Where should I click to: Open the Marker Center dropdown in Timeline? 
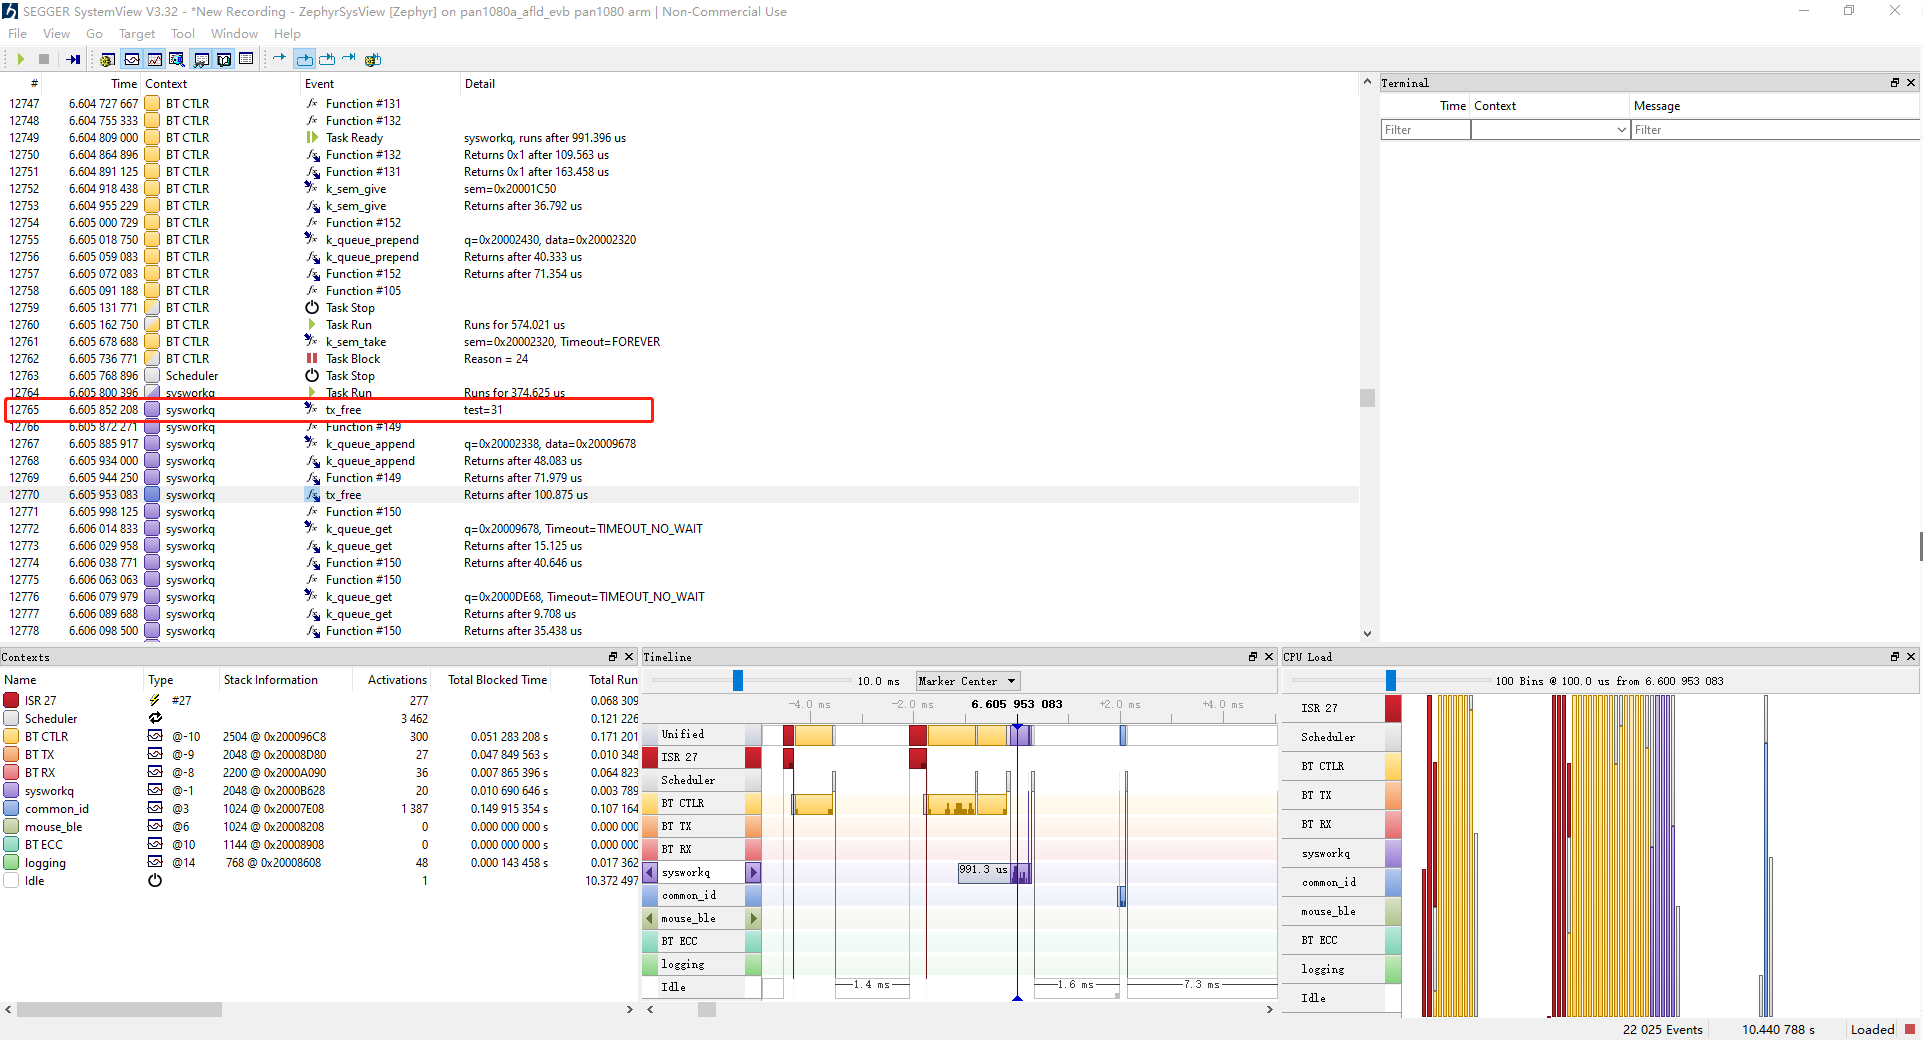[x=967, y=681]
